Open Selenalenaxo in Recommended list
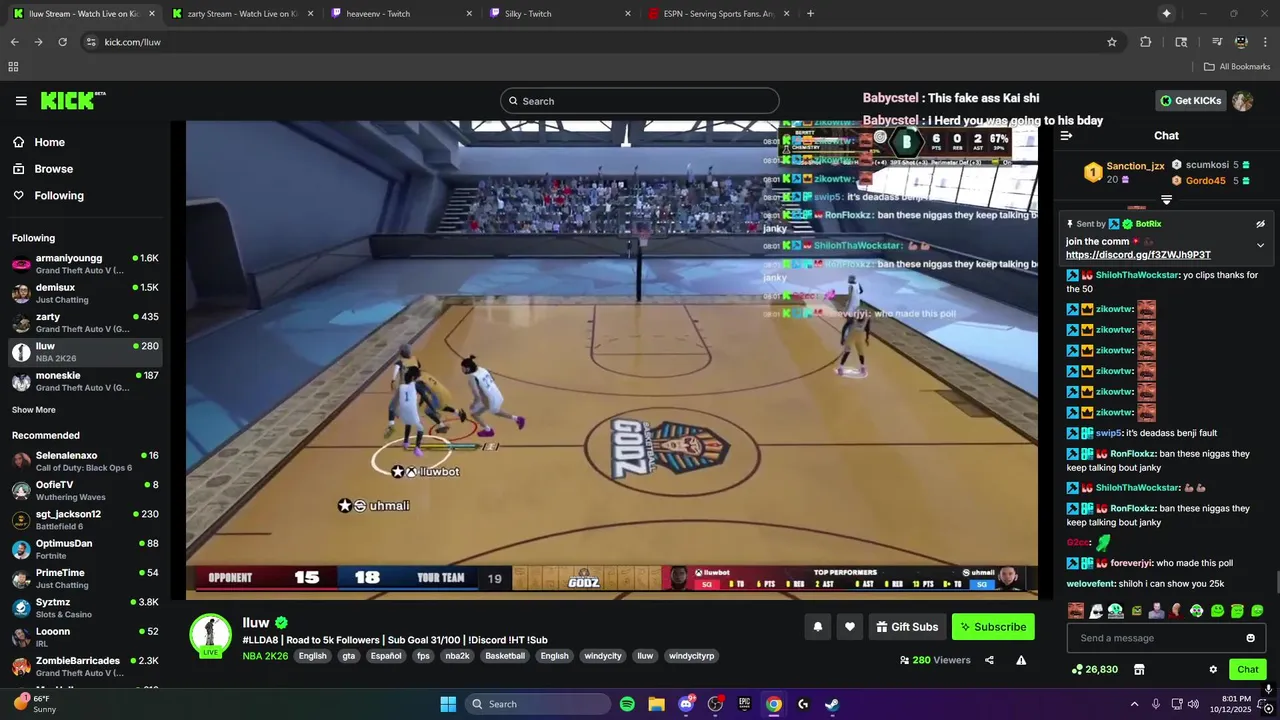 click(84, 461)
